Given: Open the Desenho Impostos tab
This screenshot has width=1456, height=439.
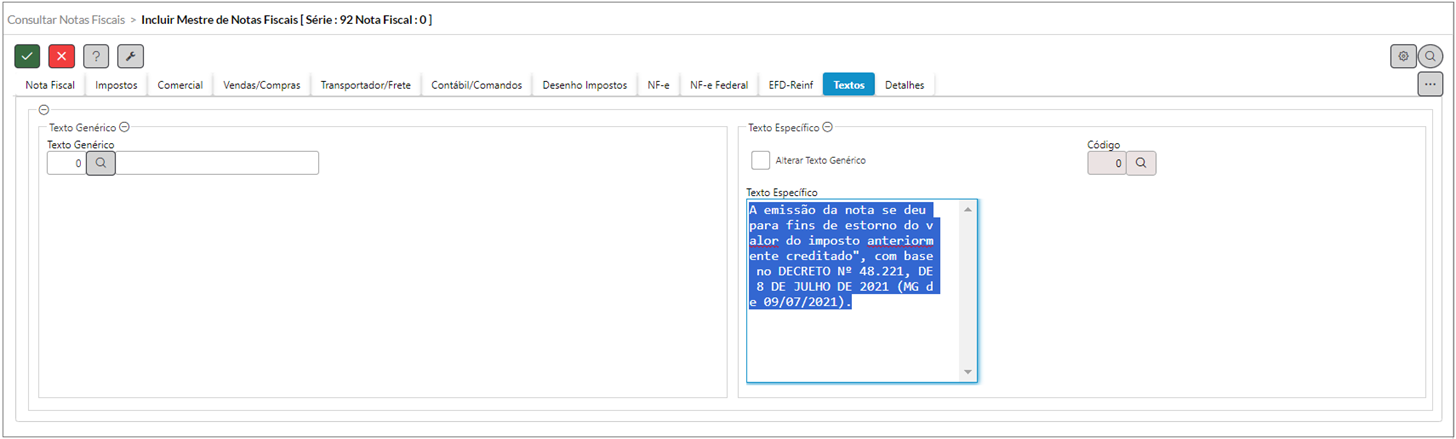Looking at the screenshot, I should [x=585, y=85].
